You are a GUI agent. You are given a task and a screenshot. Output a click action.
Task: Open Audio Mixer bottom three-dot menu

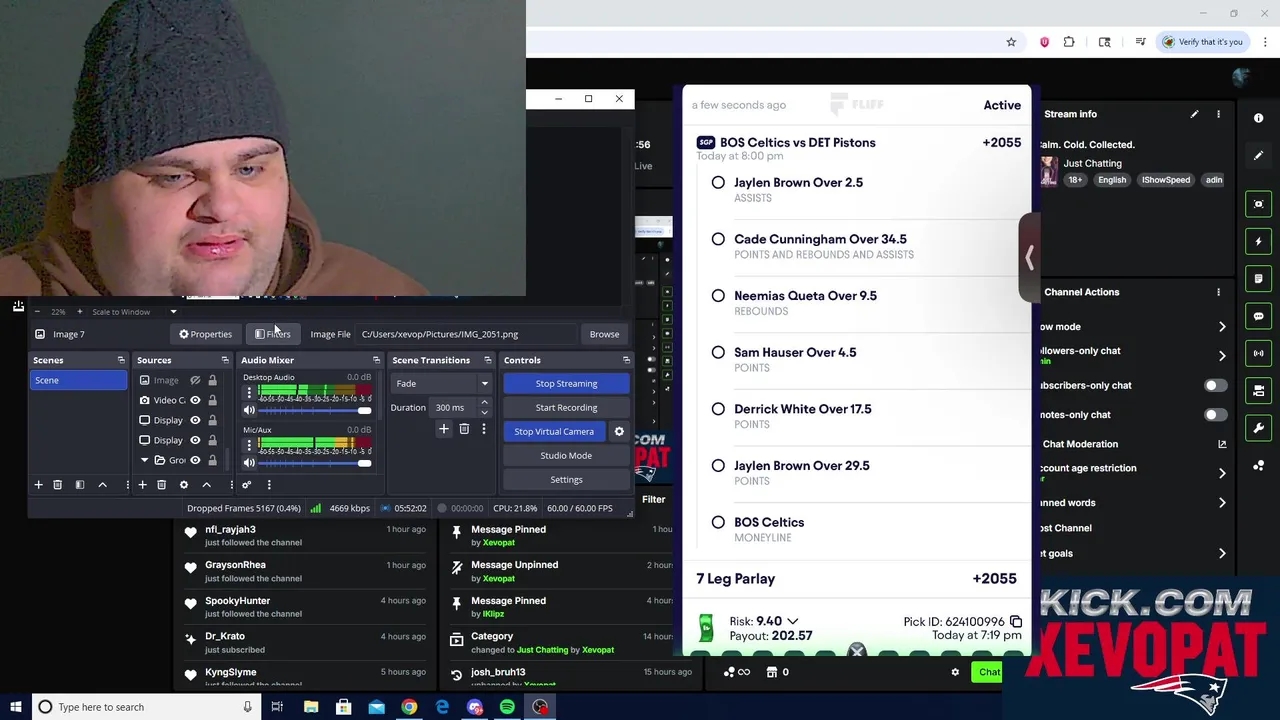pyautogui.click(x=269, y=485)
